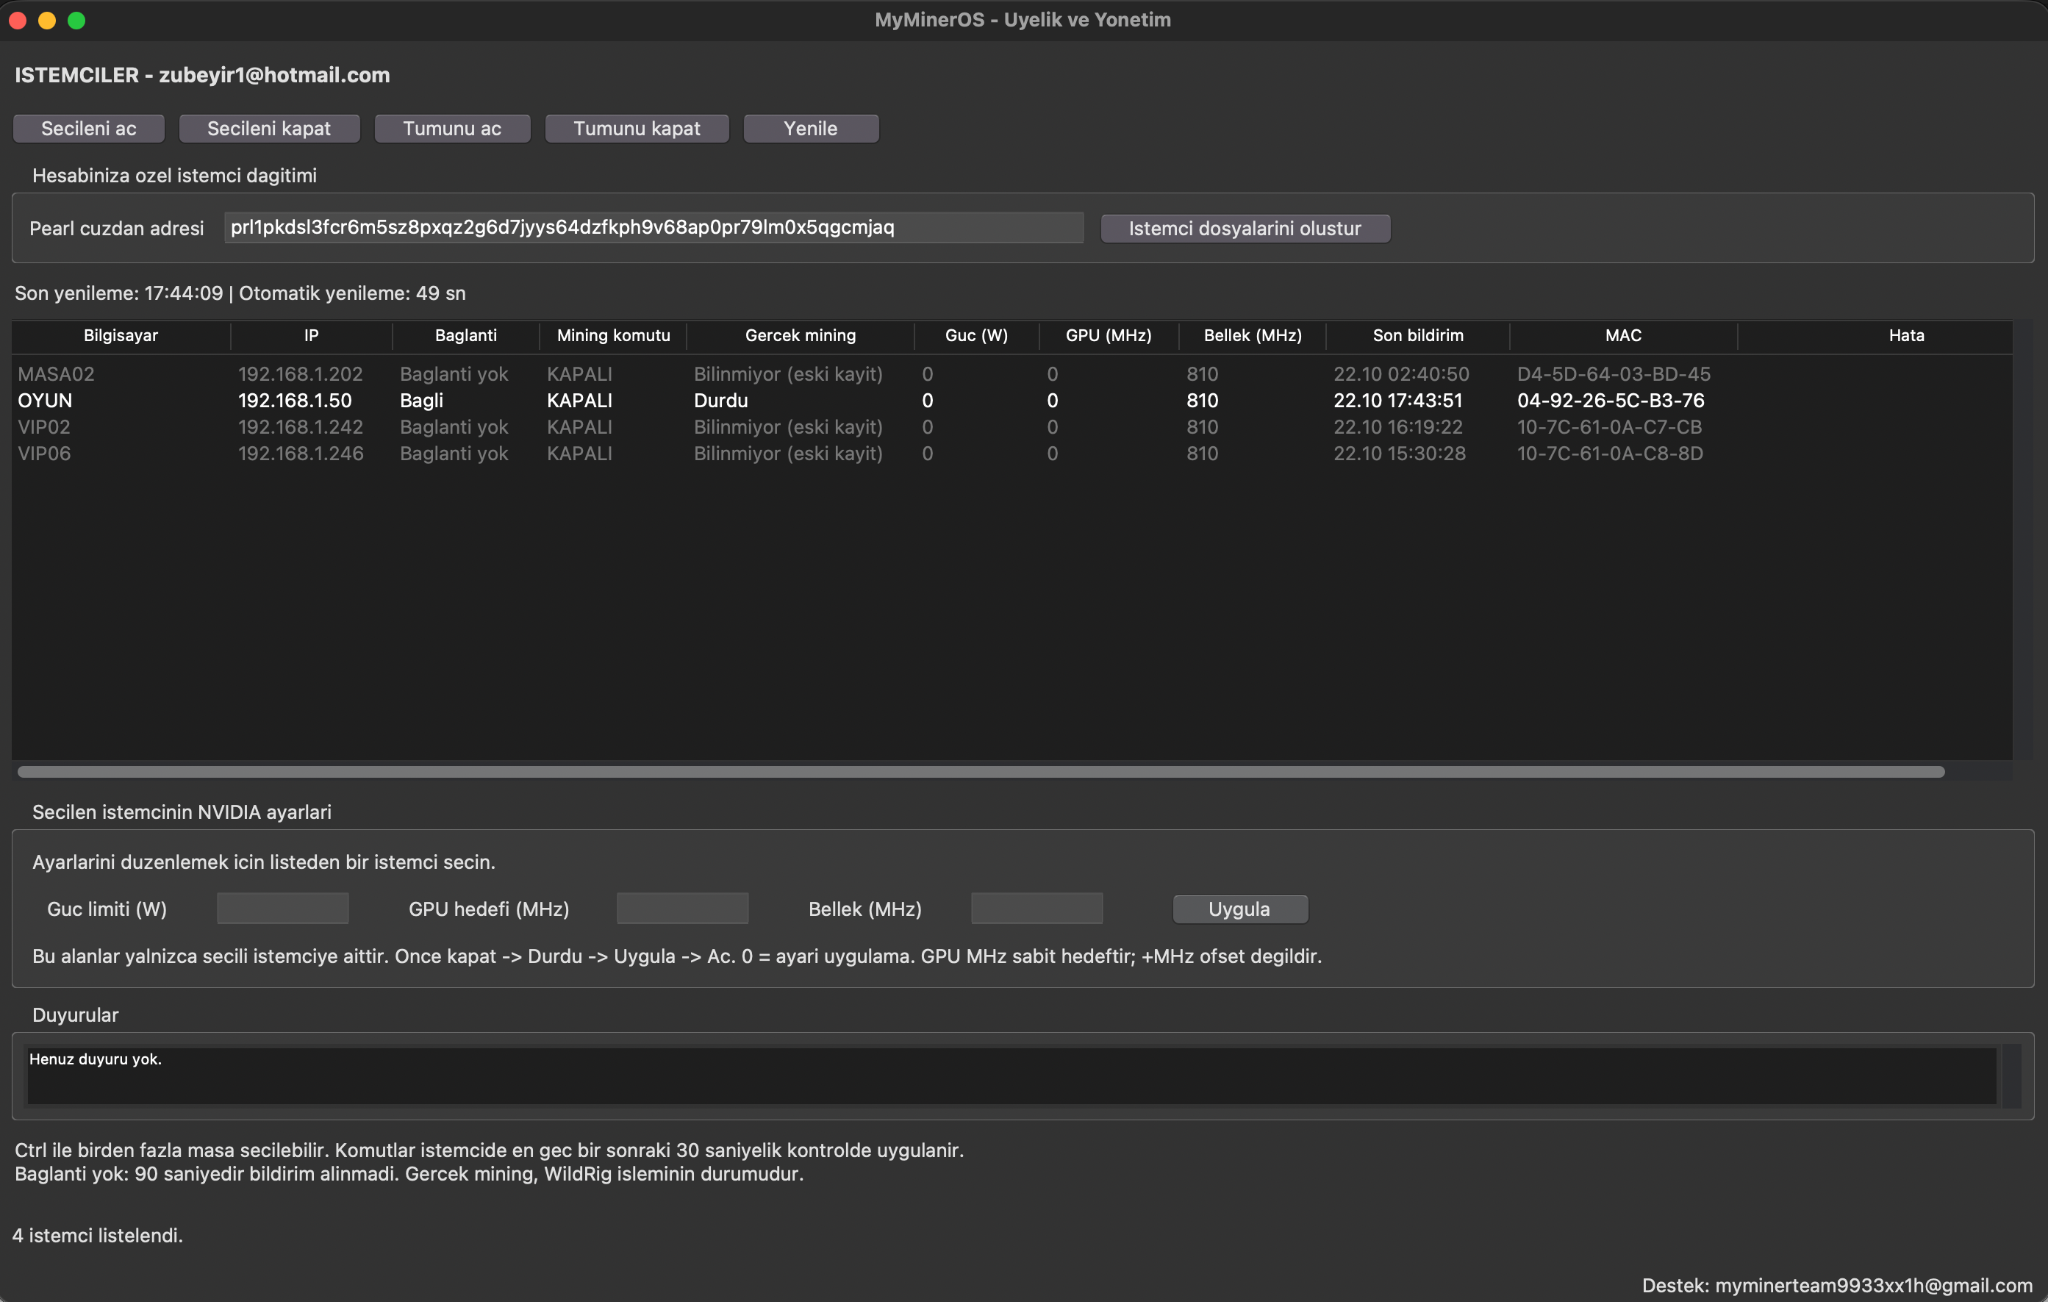Click the Gercek mining column header
Image resolution: width=2048 pixels, height=1302 pixels.
800,335
